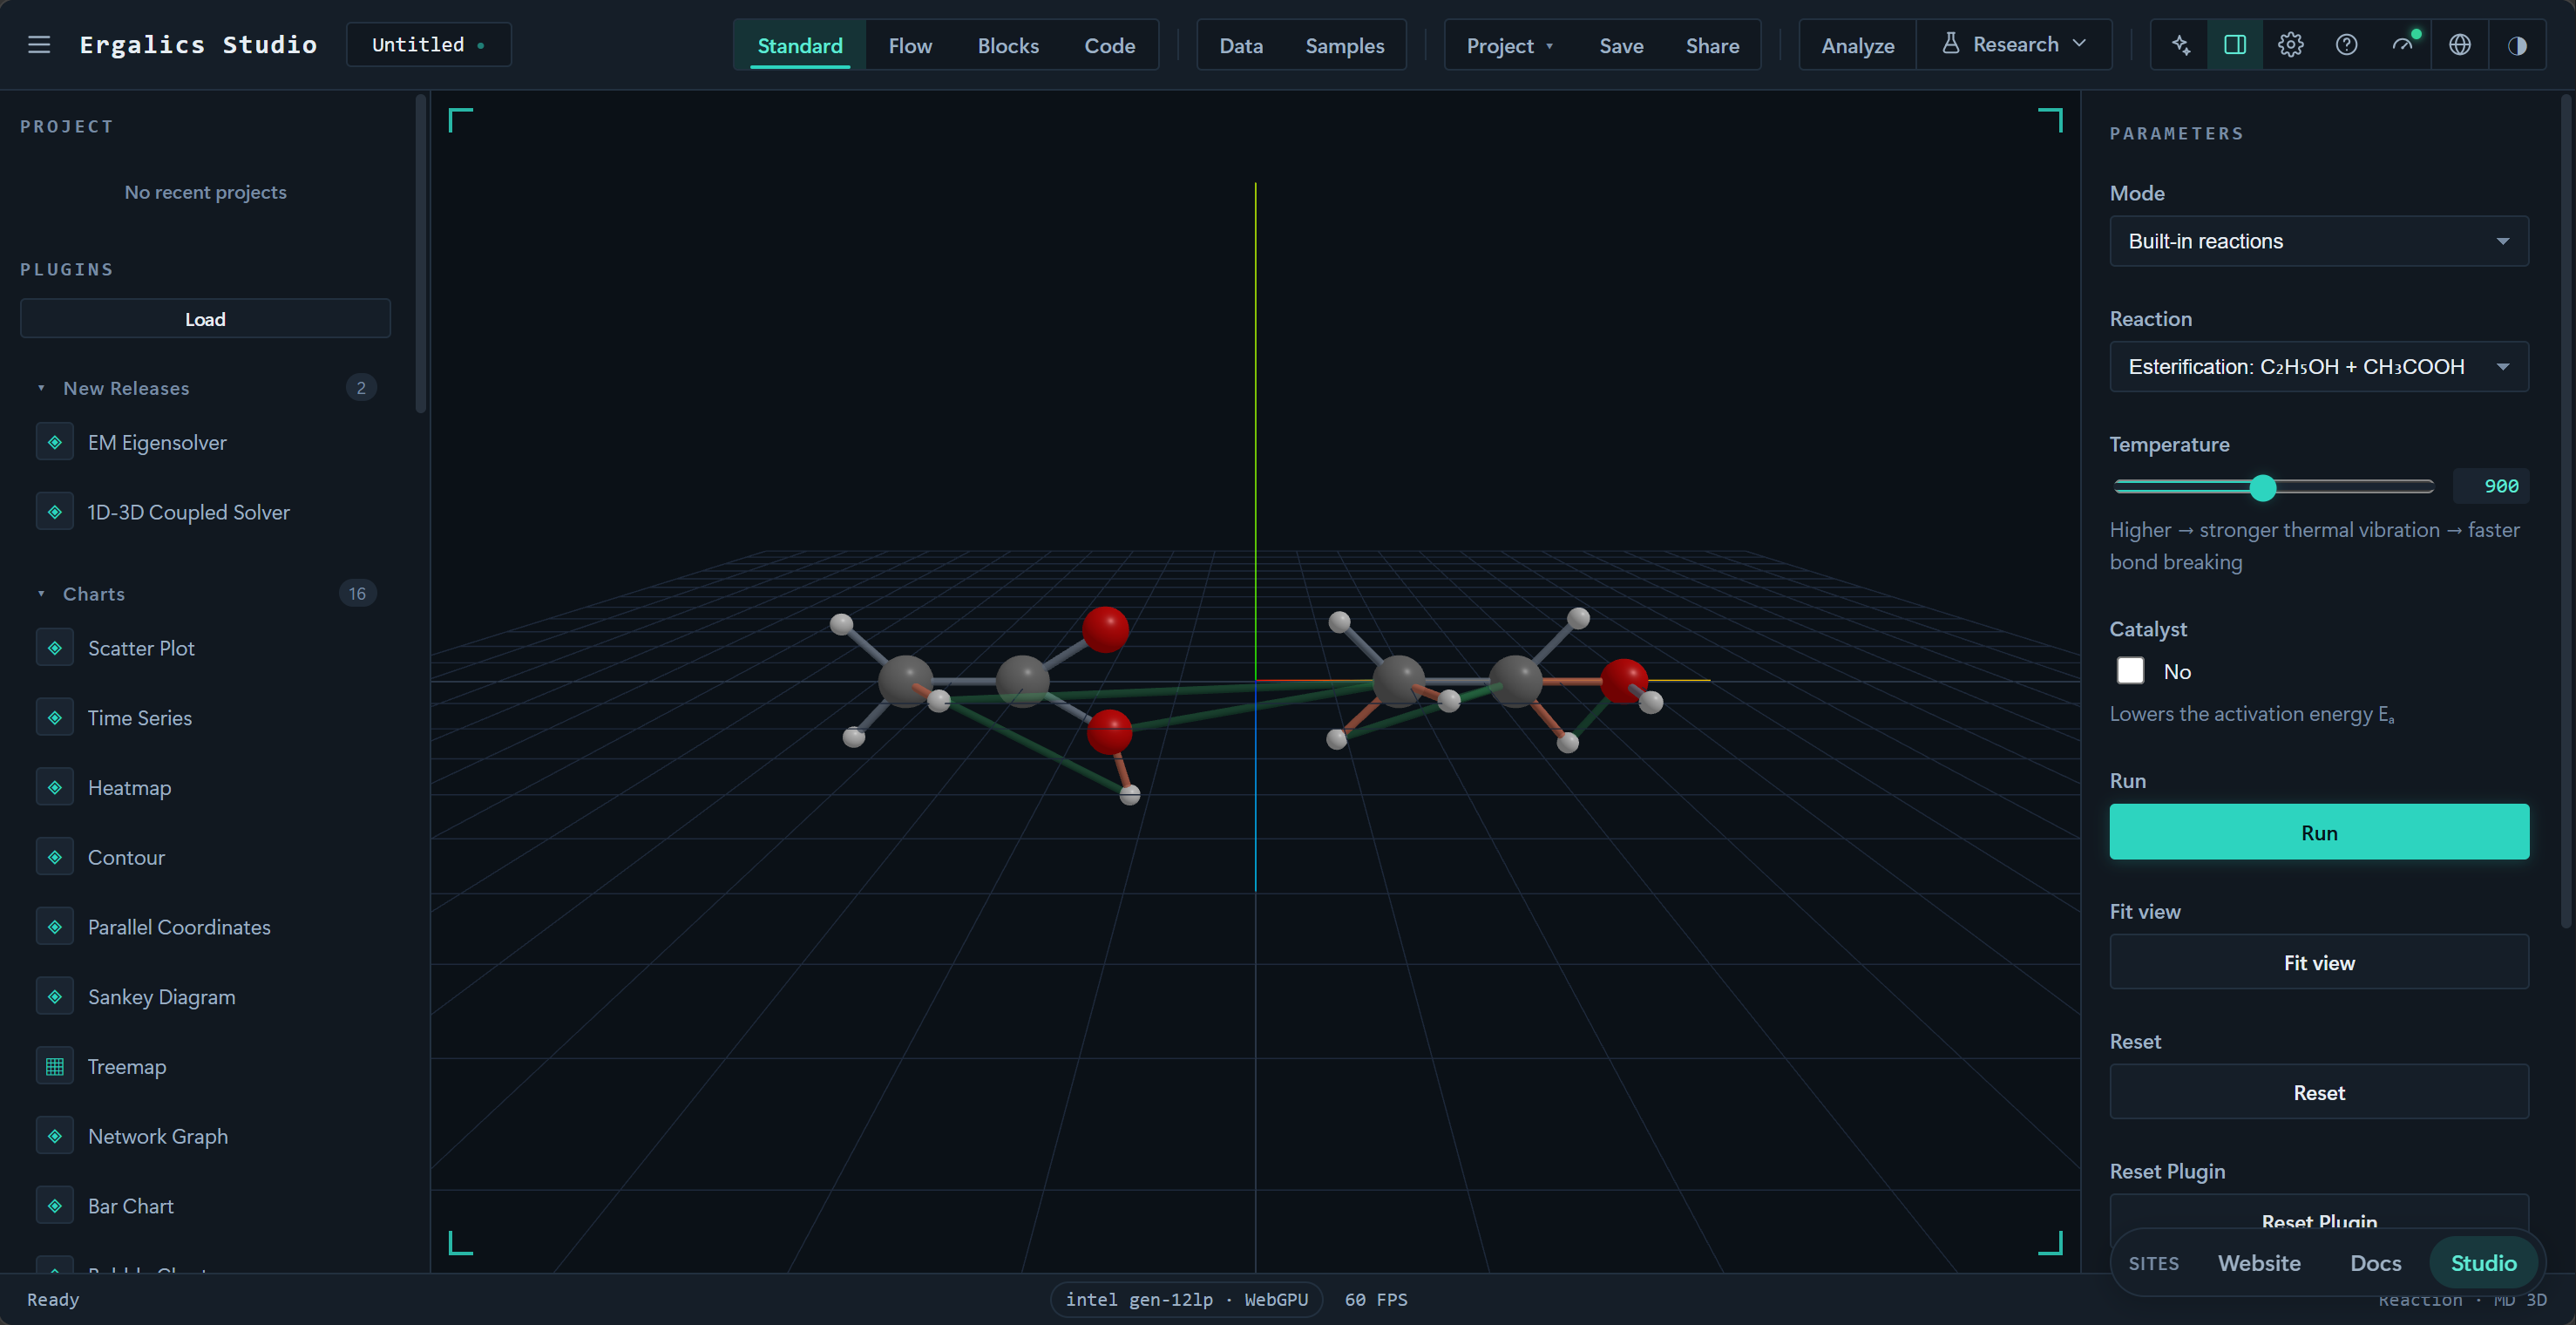Select the Standard tab
Viewport: 2576px width, 1325px height.
[x=800, y=46]
